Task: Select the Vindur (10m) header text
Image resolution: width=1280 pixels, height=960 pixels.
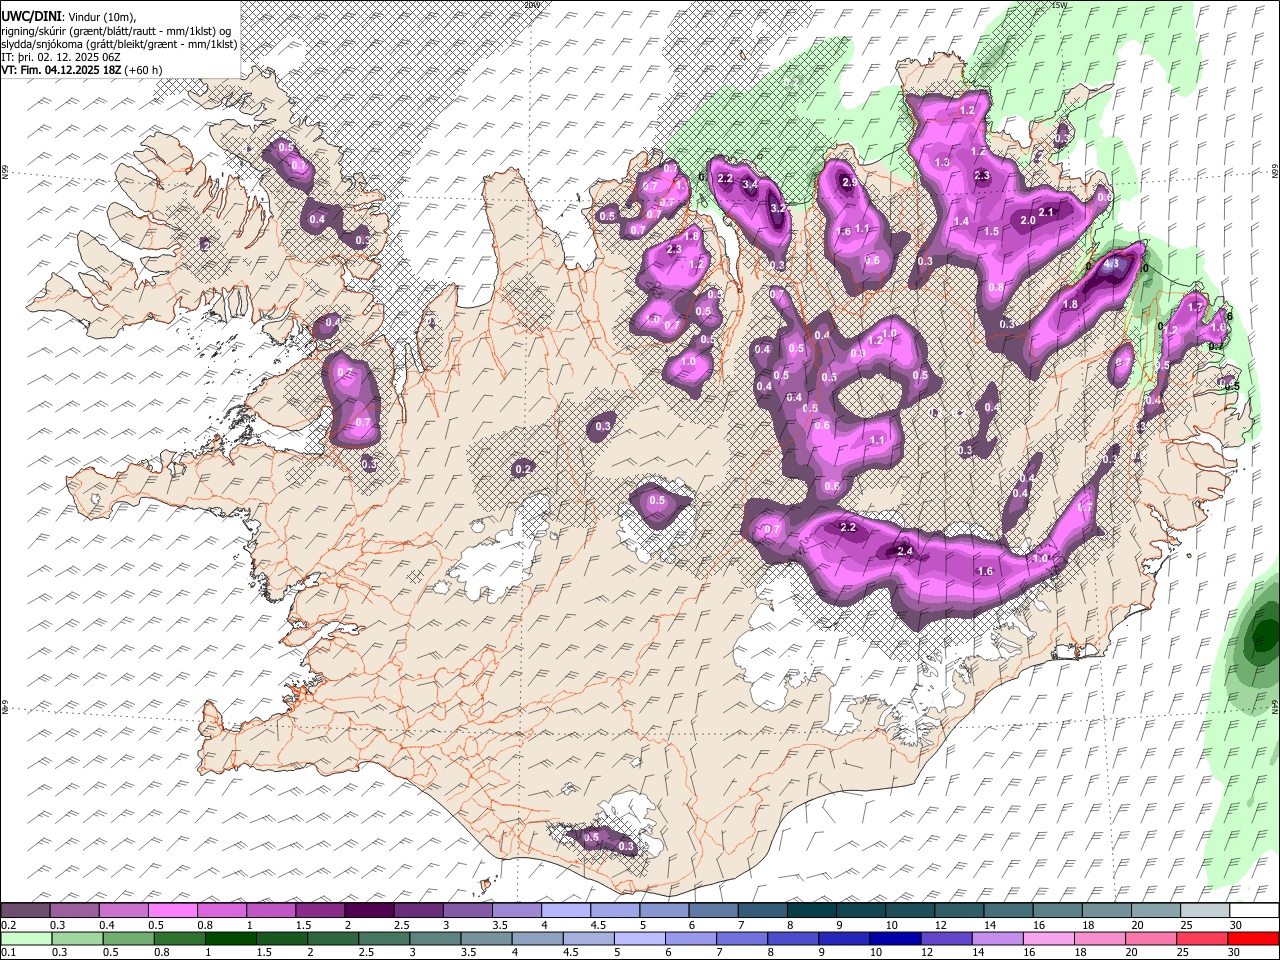Action: 101,17
